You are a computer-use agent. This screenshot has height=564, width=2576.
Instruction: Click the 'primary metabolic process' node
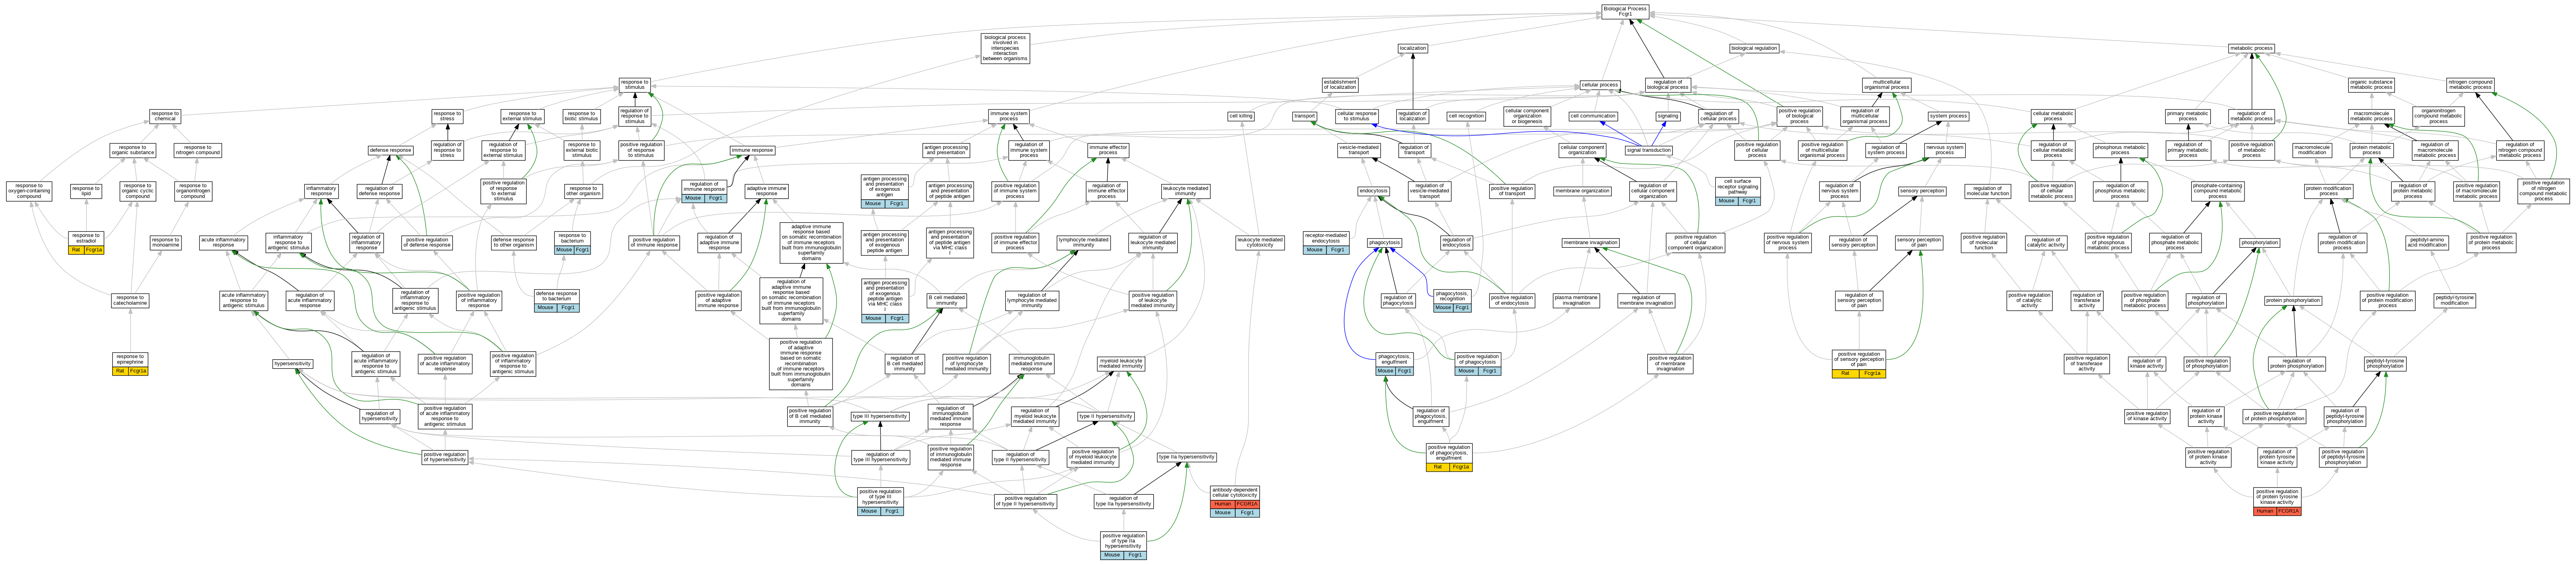[2188, 116]
